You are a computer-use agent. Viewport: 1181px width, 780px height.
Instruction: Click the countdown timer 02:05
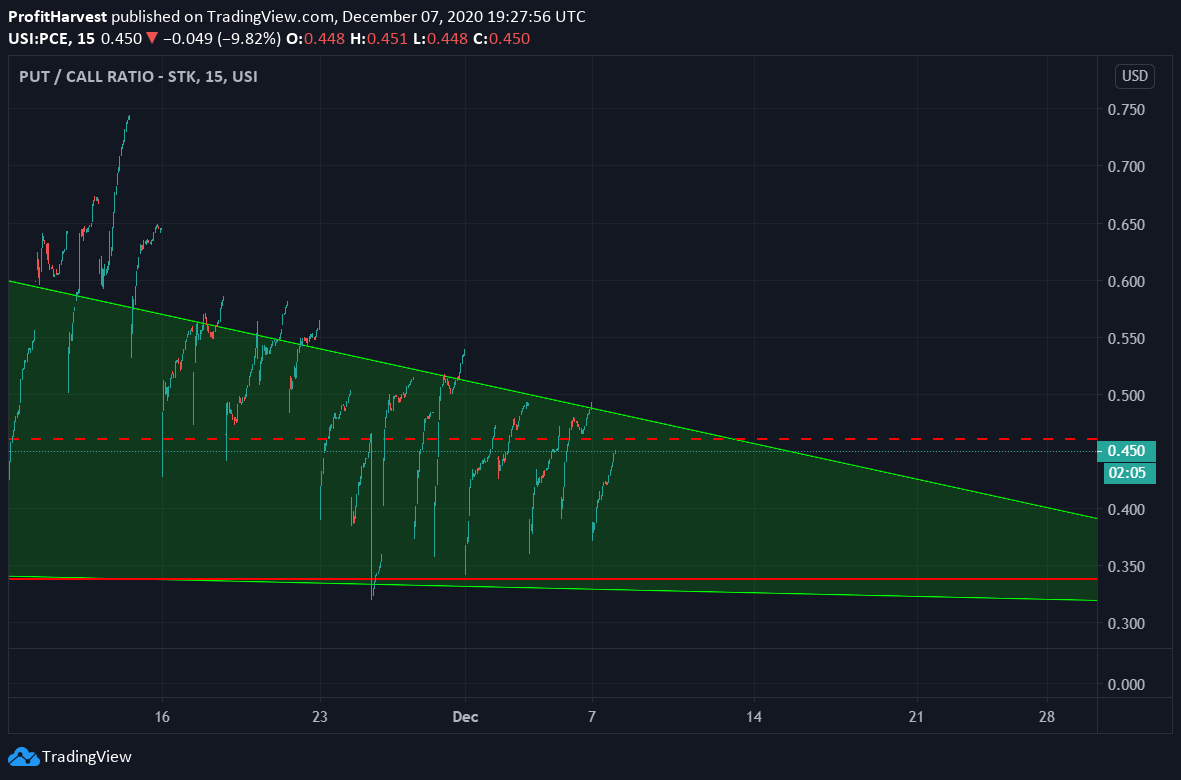point(1130,473)
